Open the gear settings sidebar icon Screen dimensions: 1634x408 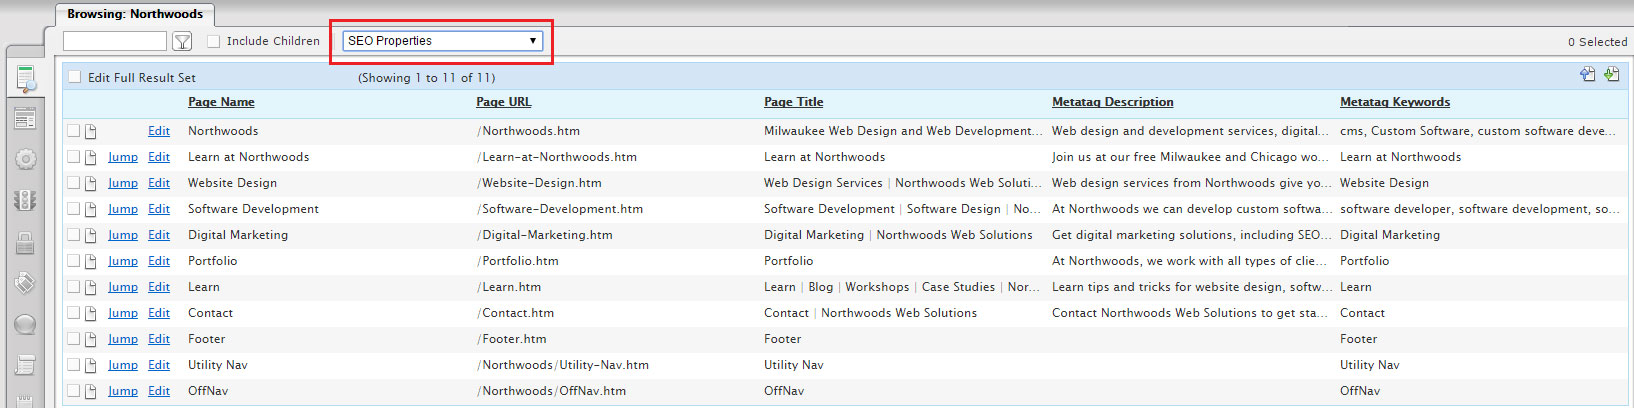tap(25, 159)
